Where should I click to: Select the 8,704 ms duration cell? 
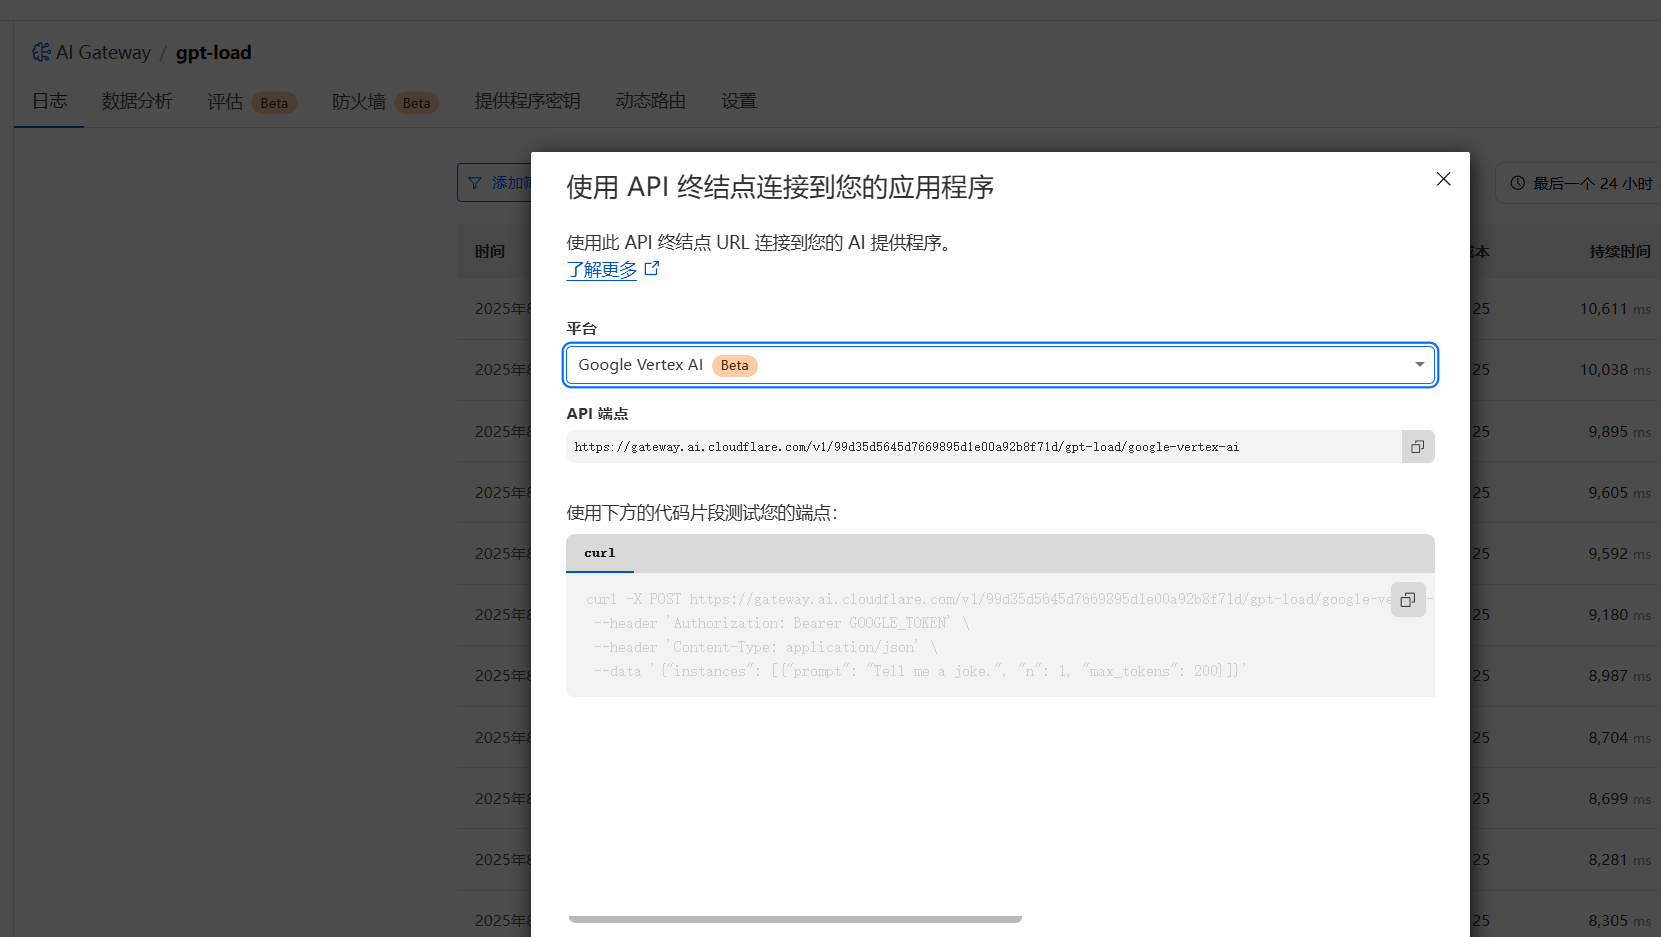point(1619,738)
